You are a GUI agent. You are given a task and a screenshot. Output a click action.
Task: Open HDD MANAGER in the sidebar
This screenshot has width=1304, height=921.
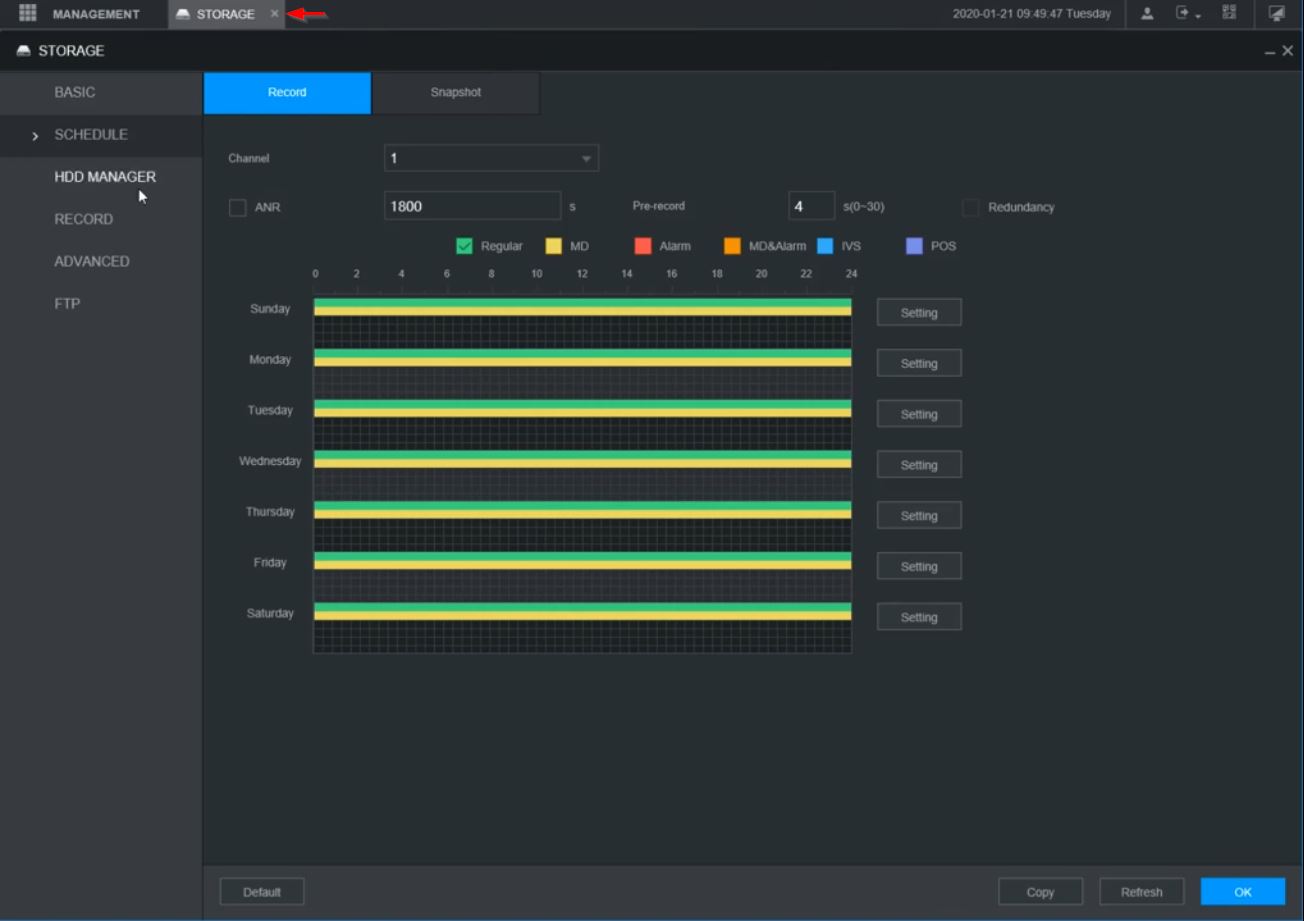pos(105,177)
